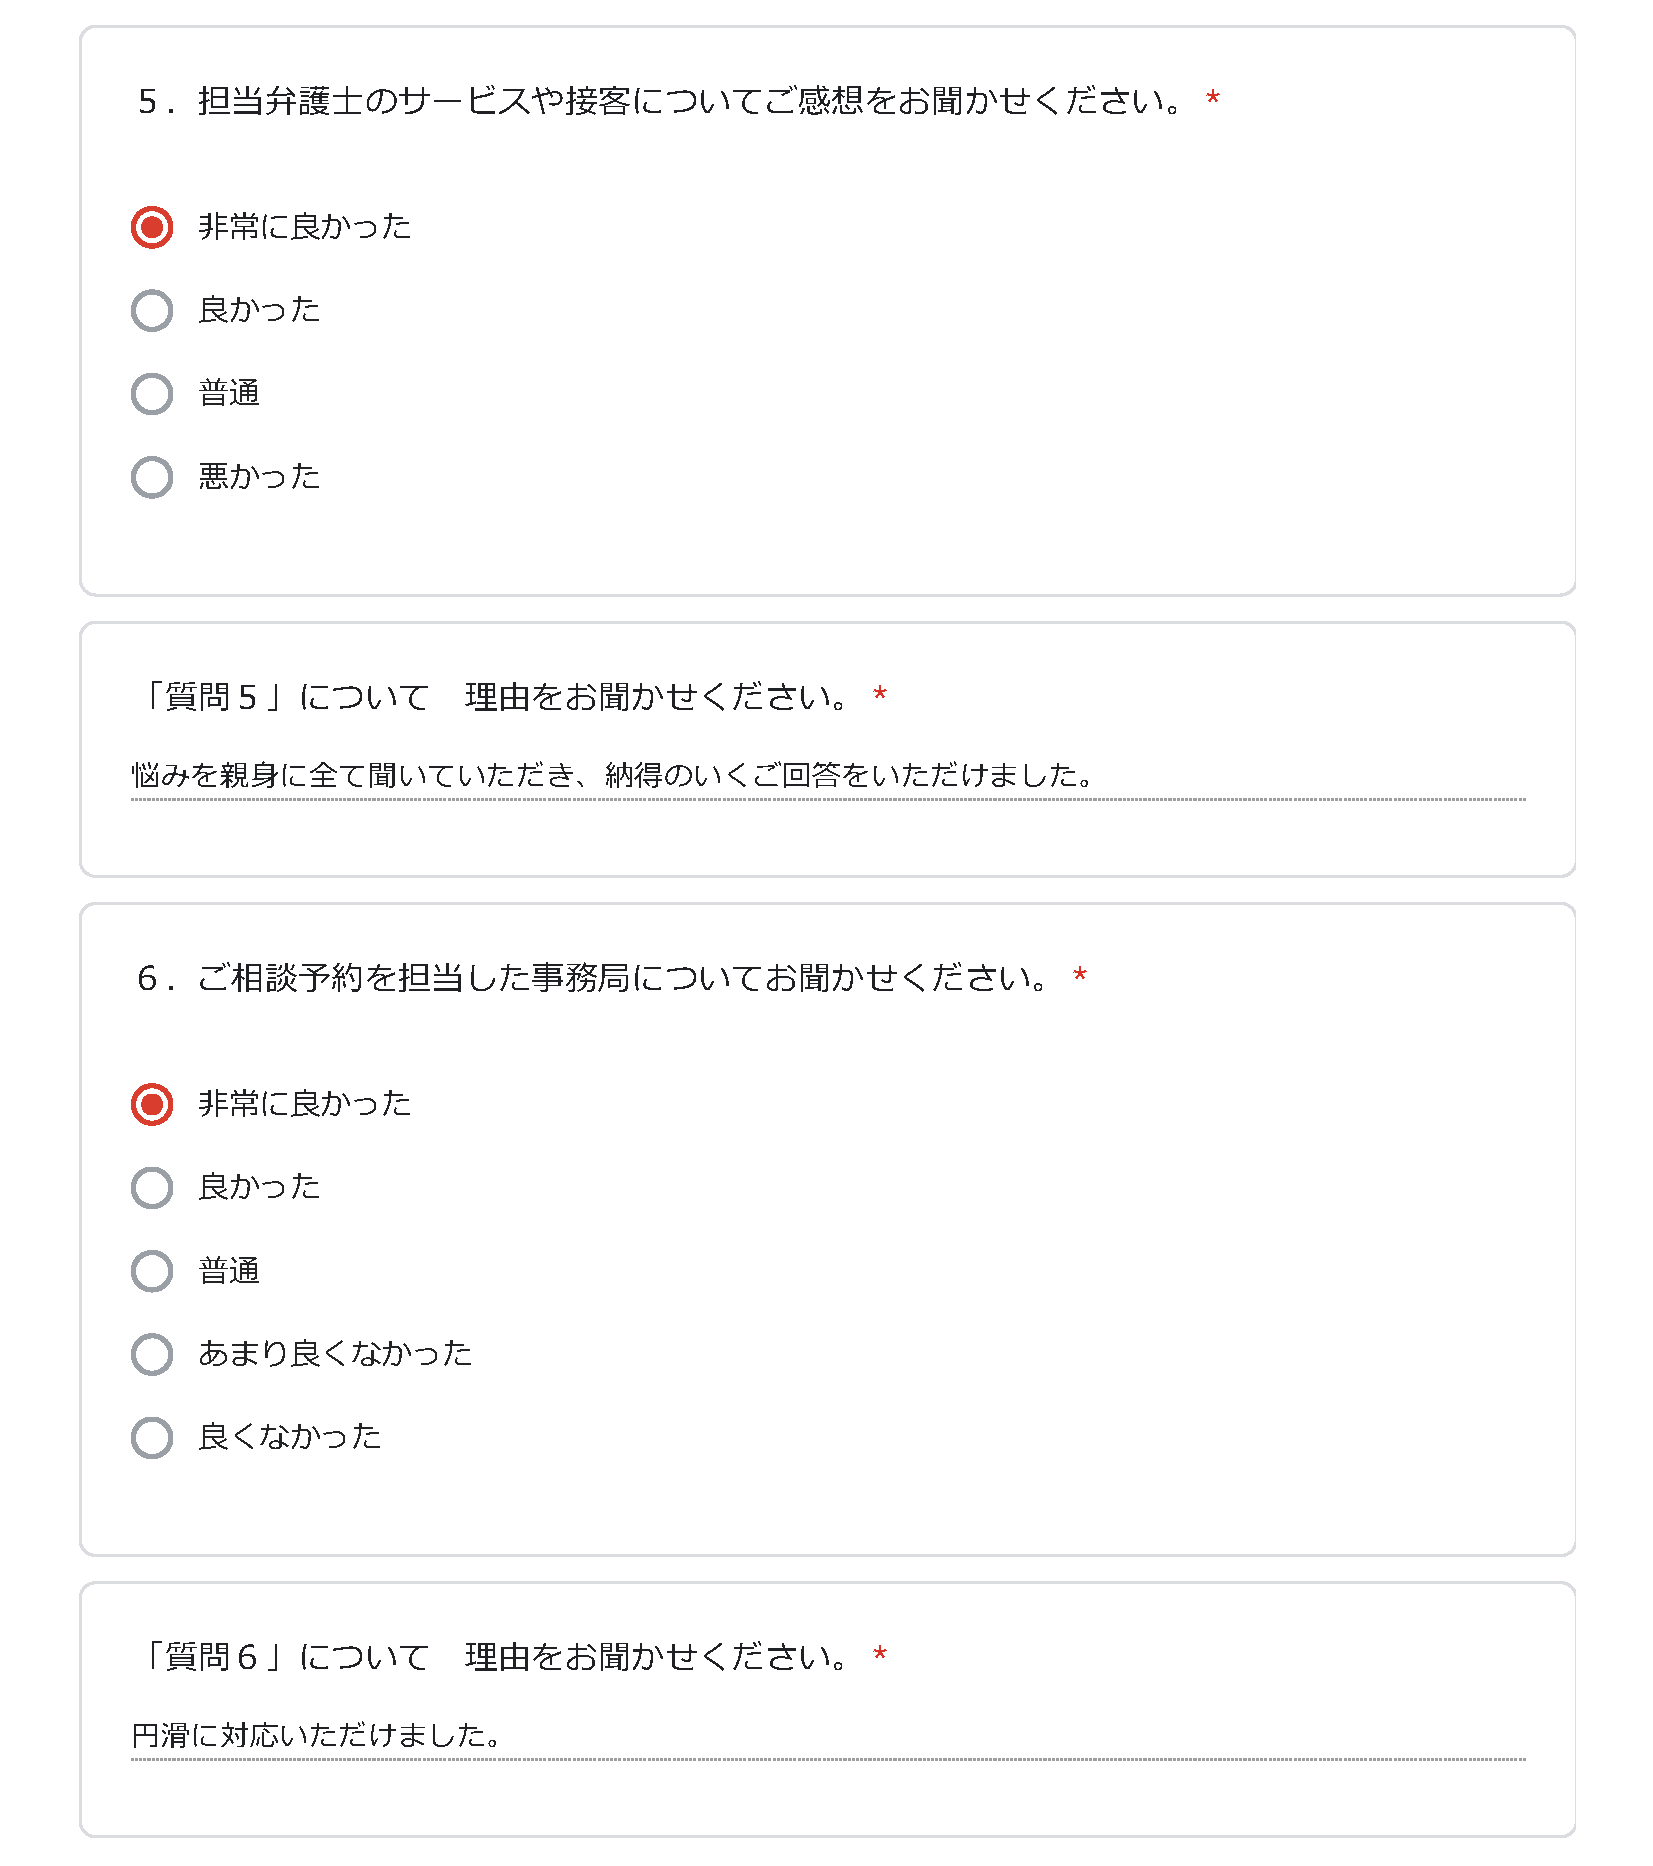Image resolution: width=1653 pixels, height=1866 pixels.
Task: Select 良くなかった radio in question 6
Action: [152, 1437]
